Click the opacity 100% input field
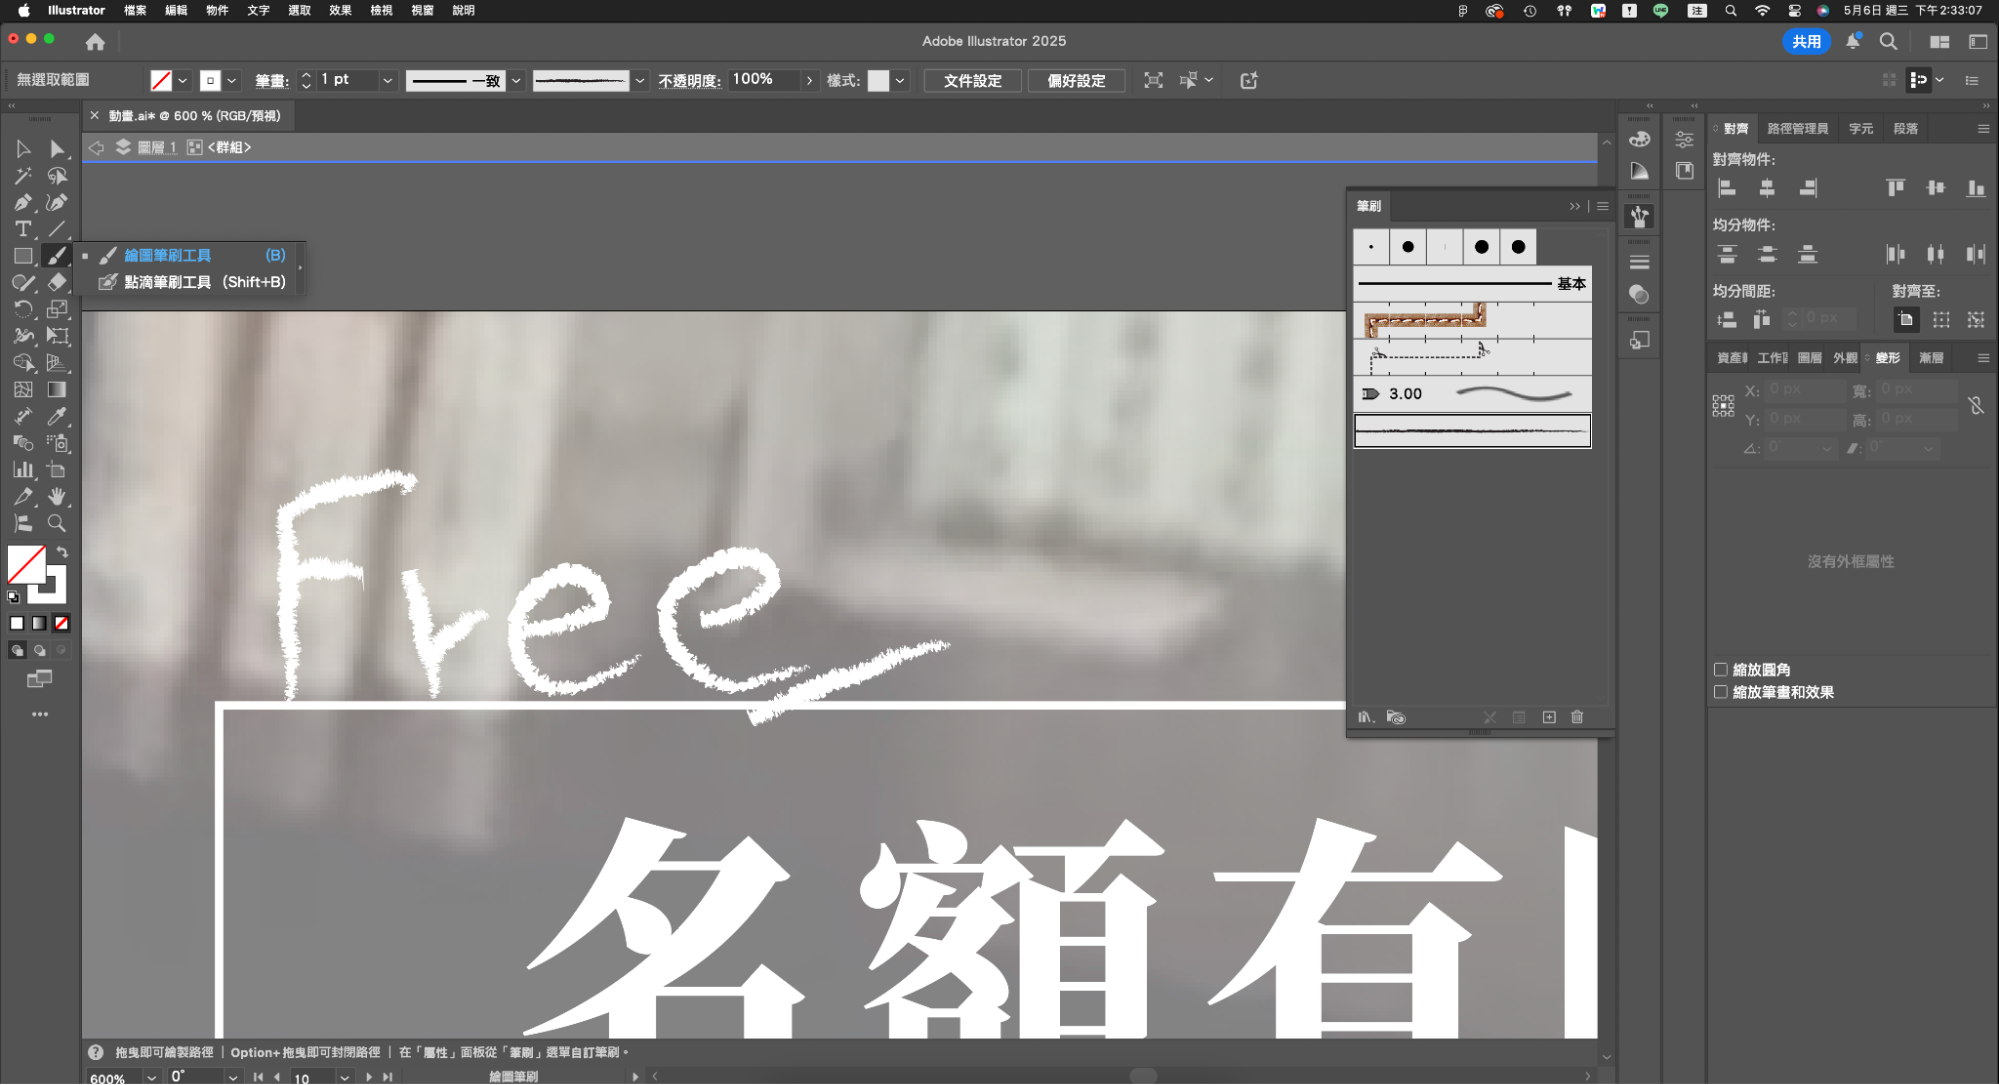The height and width of the screenshot is (1085, 1999). 765,80
